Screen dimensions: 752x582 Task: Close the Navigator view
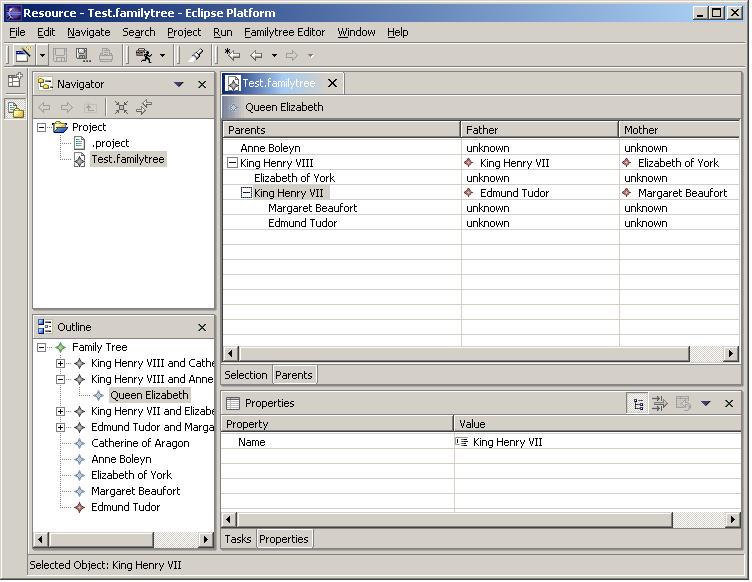click(x=202, y=84)
